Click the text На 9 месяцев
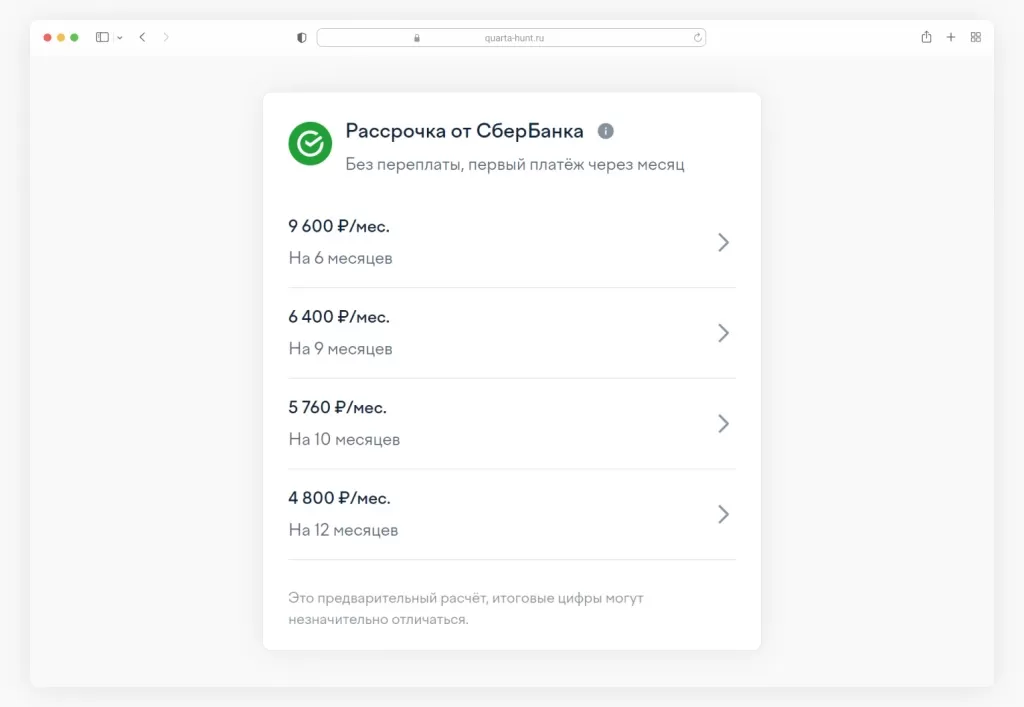The image size is (1024, 707). point(340,349)
